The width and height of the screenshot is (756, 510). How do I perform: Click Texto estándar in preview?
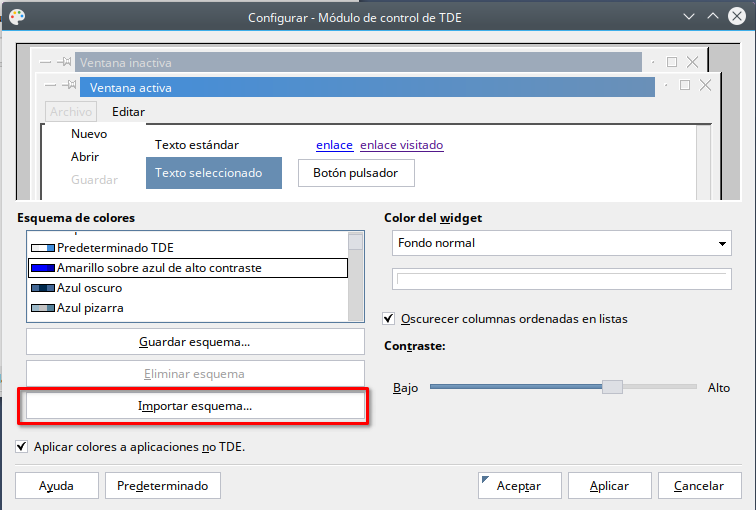[197, 145]
